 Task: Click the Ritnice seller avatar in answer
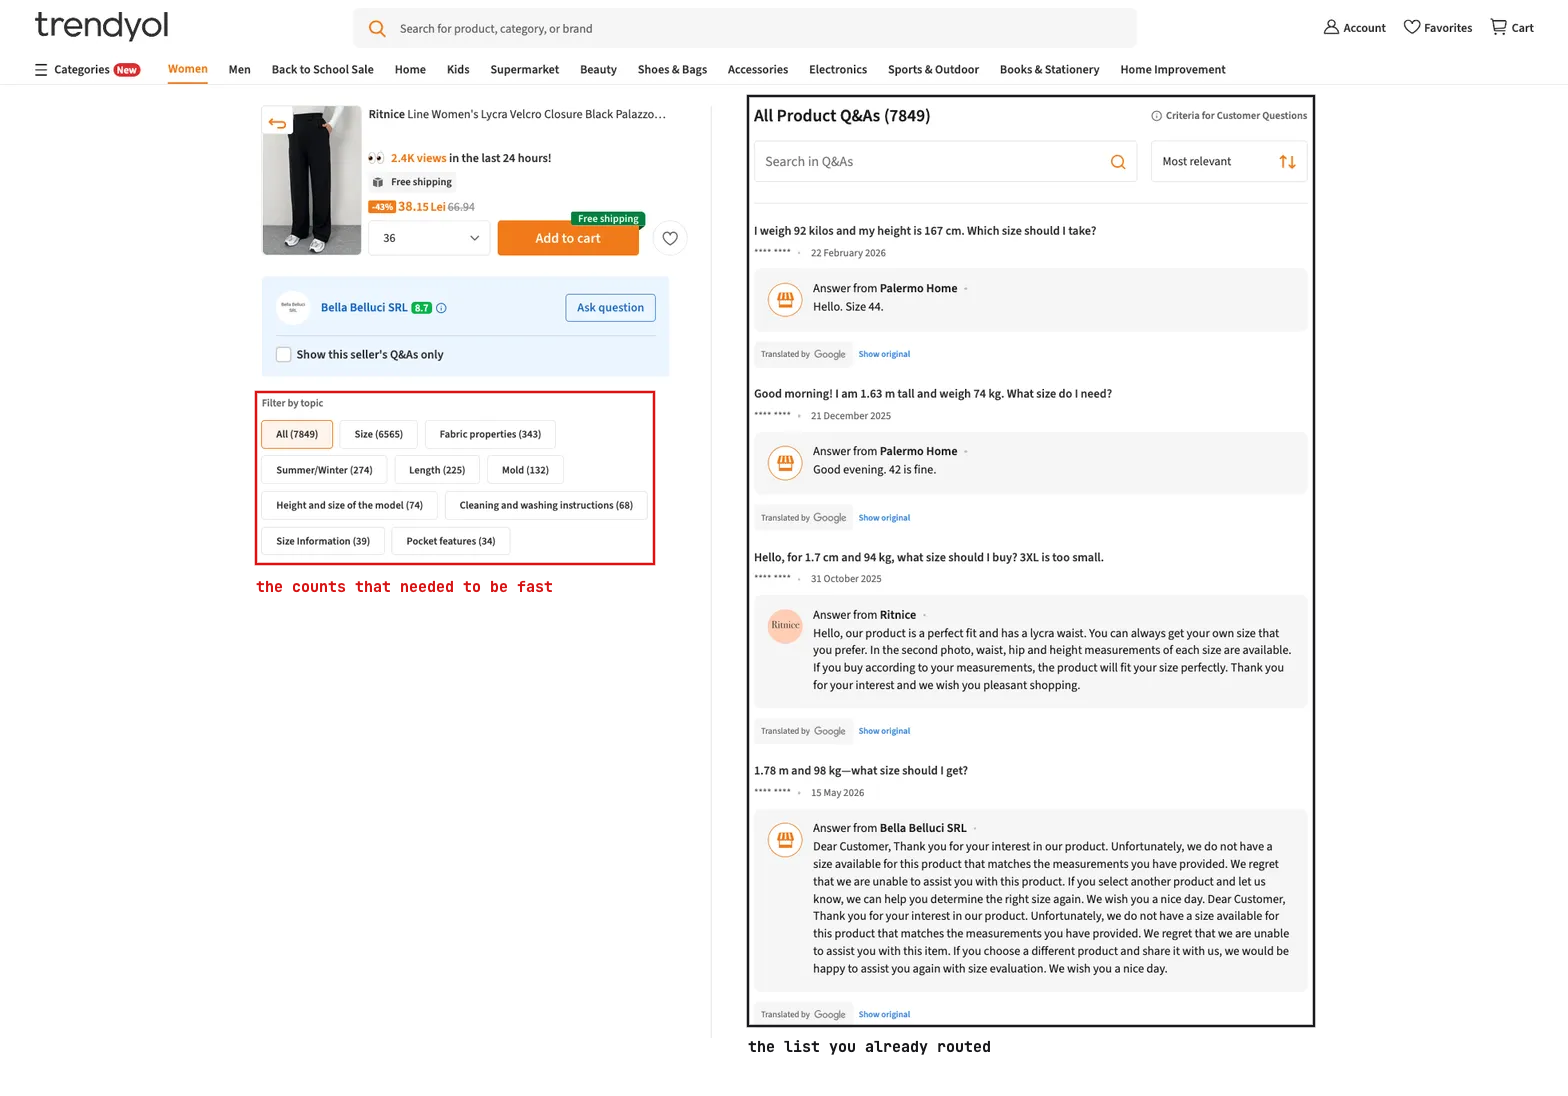[785, 626]
